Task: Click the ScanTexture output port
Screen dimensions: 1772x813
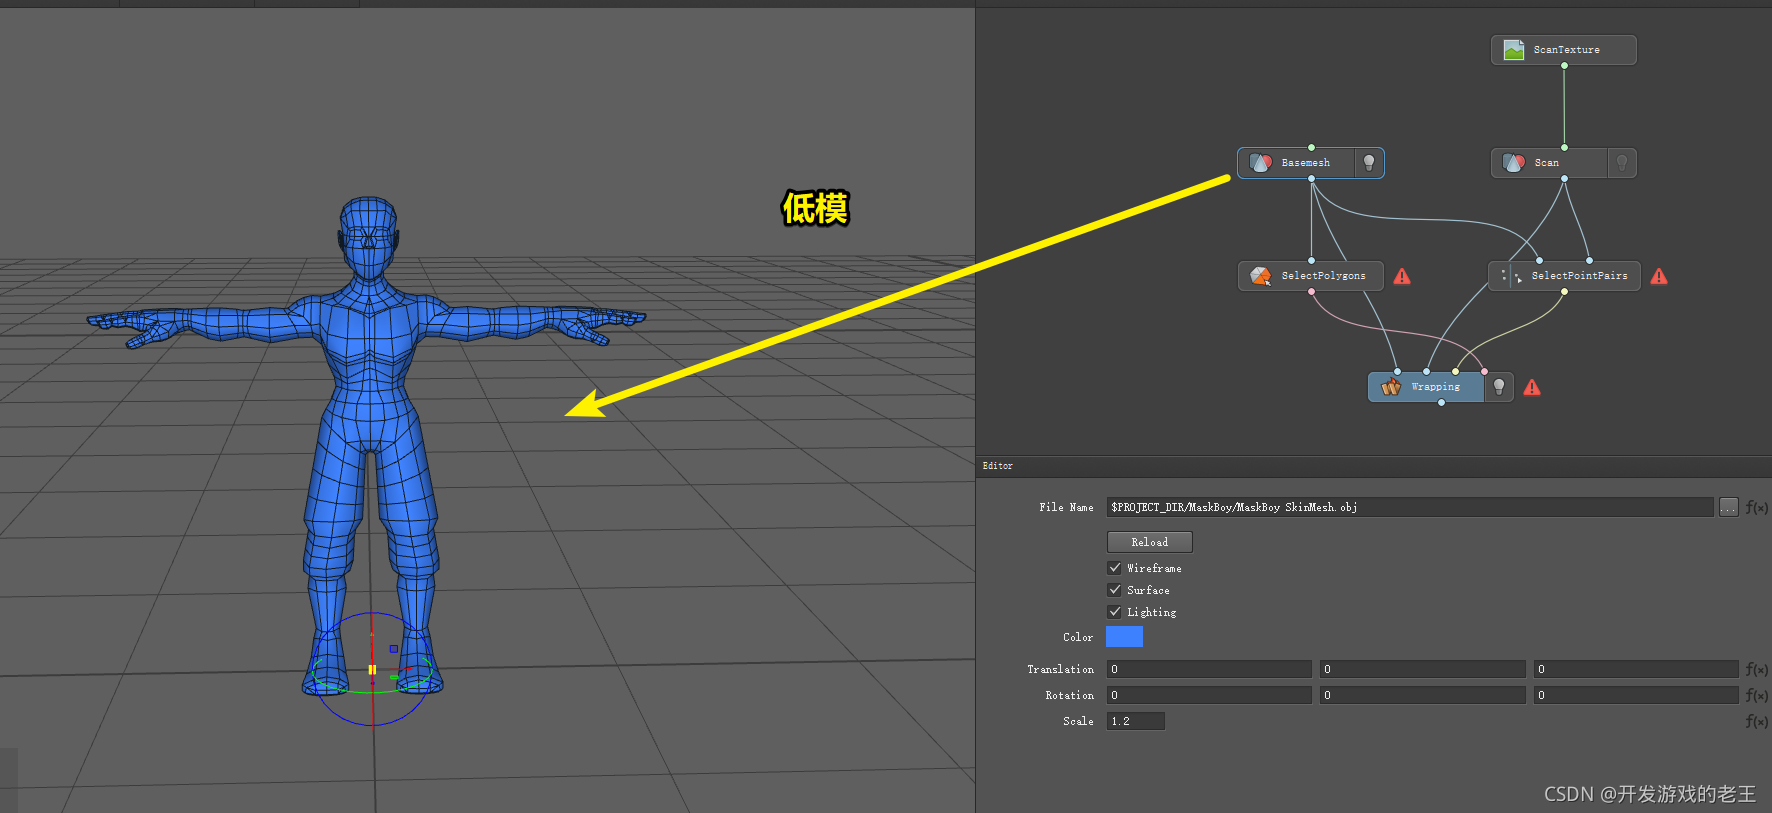Action: [1564, 65]
